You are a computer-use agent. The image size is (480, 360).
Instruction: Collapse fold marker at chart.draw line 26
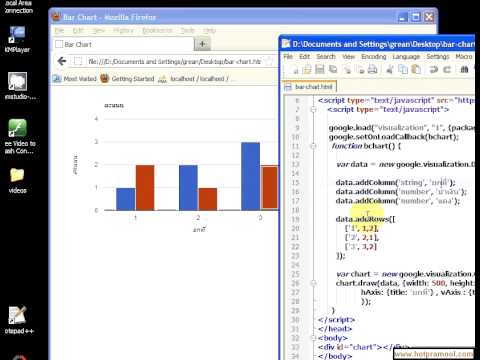click(x=313, y=283)
